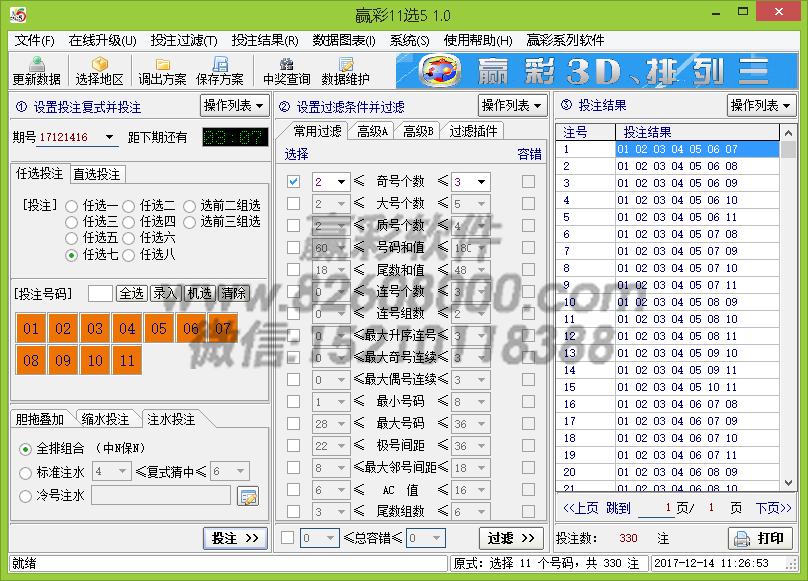Switch to the 过滤插件 tab
This screenshot has width=808, height=581.
click(473, 131)
